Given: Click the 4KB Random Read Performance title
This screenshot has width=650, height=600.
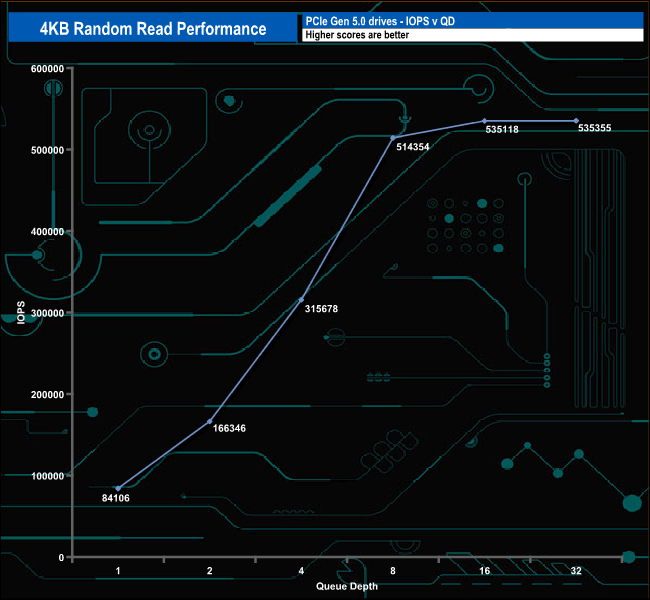Looking at the screenshot, I should point(153,29).
